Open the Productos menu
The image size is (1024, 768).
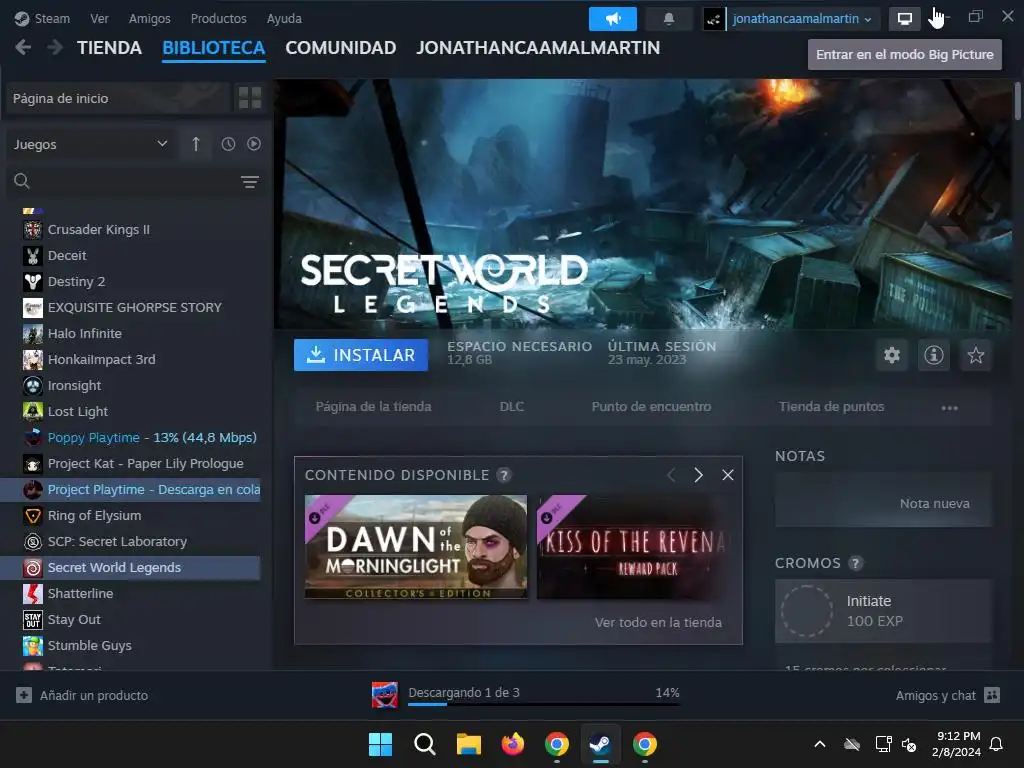click(x=219, y=18)
